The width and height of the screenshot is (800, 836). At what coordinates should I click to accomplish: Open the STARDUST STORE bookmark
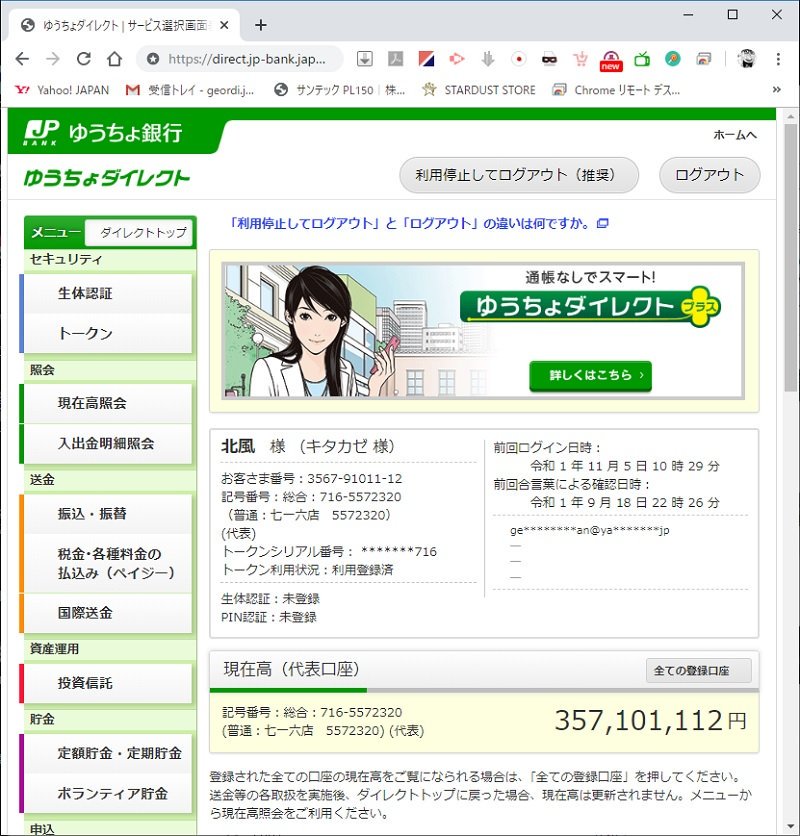pyautogui.click(x=478, y=90)
